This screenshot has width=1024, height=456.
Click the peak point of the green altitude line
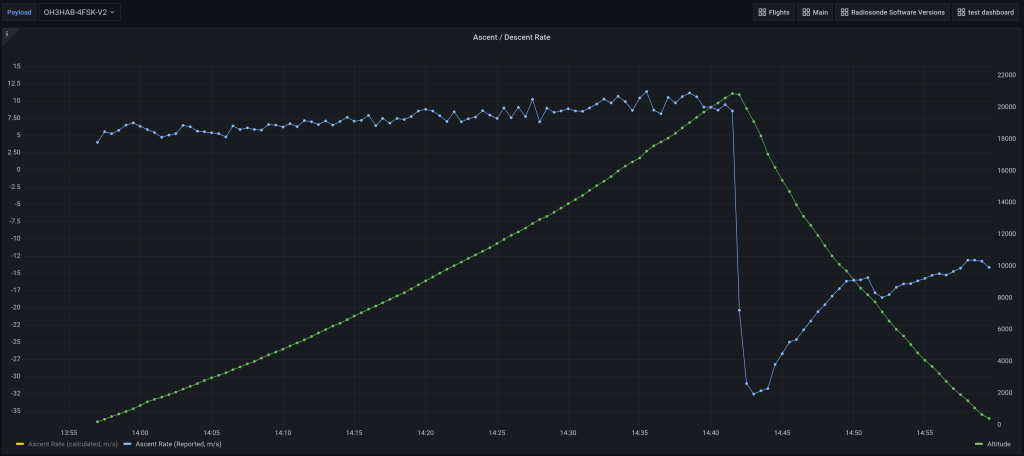point(733,93)
